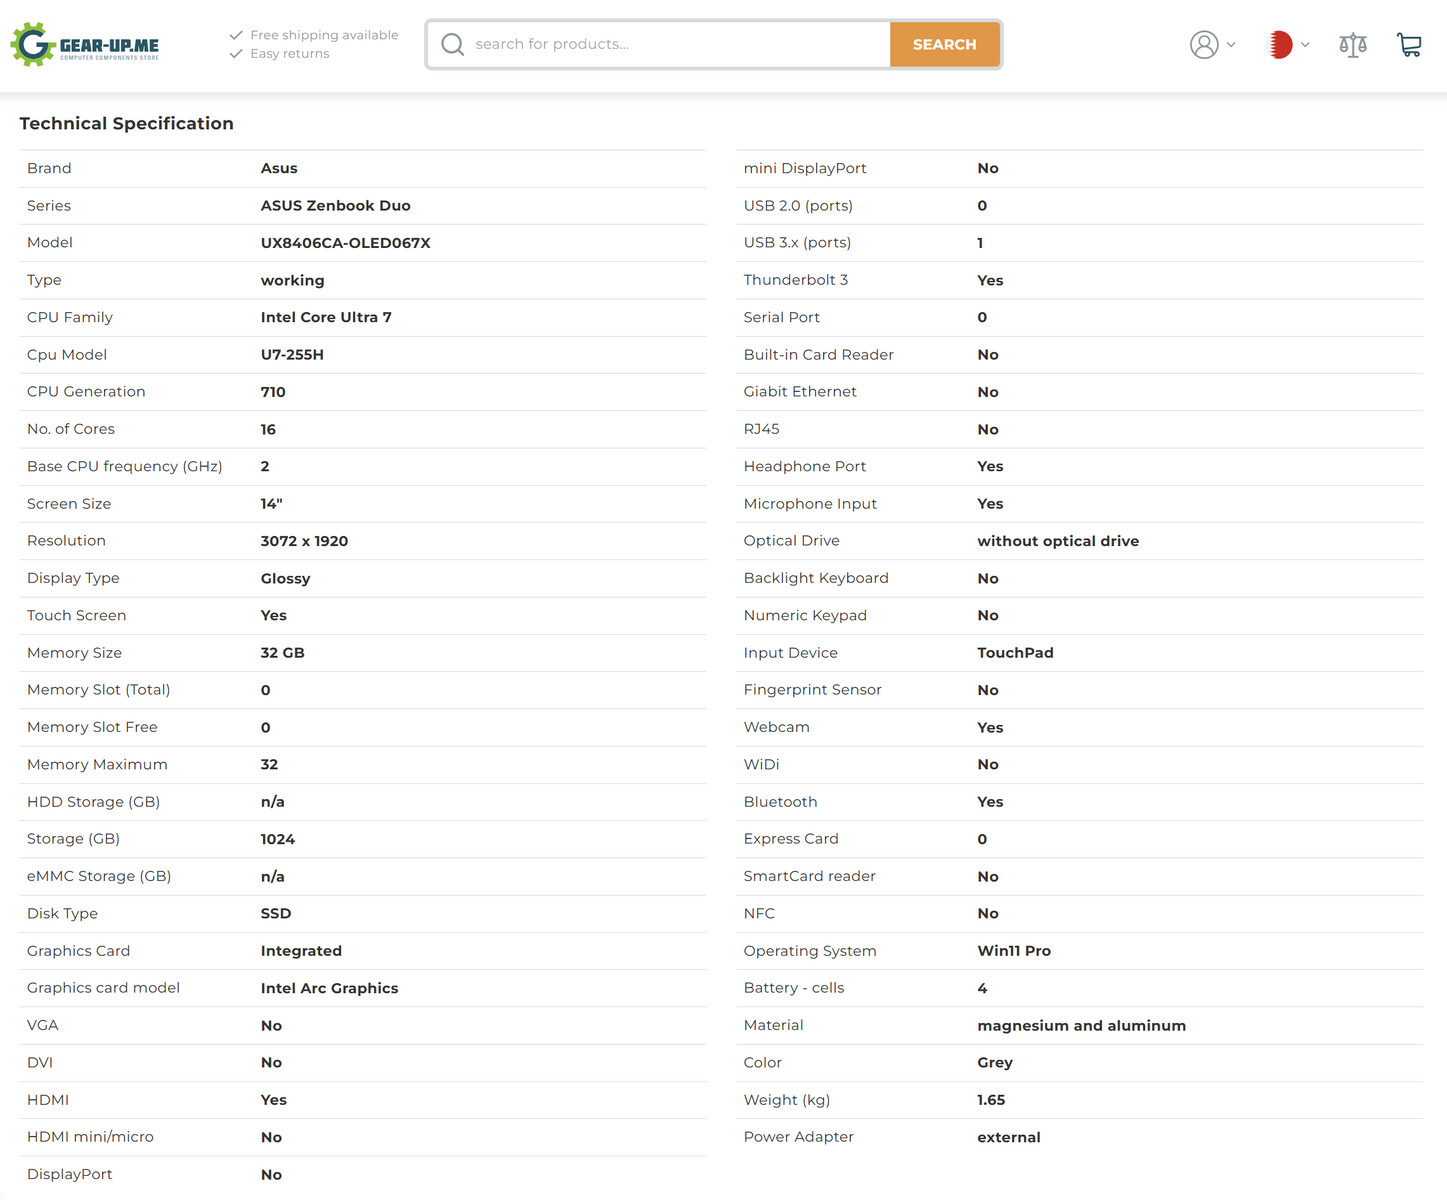Click the Technical Specification heading
This screenshot has height=1200, width=1447.
(127, 123)
